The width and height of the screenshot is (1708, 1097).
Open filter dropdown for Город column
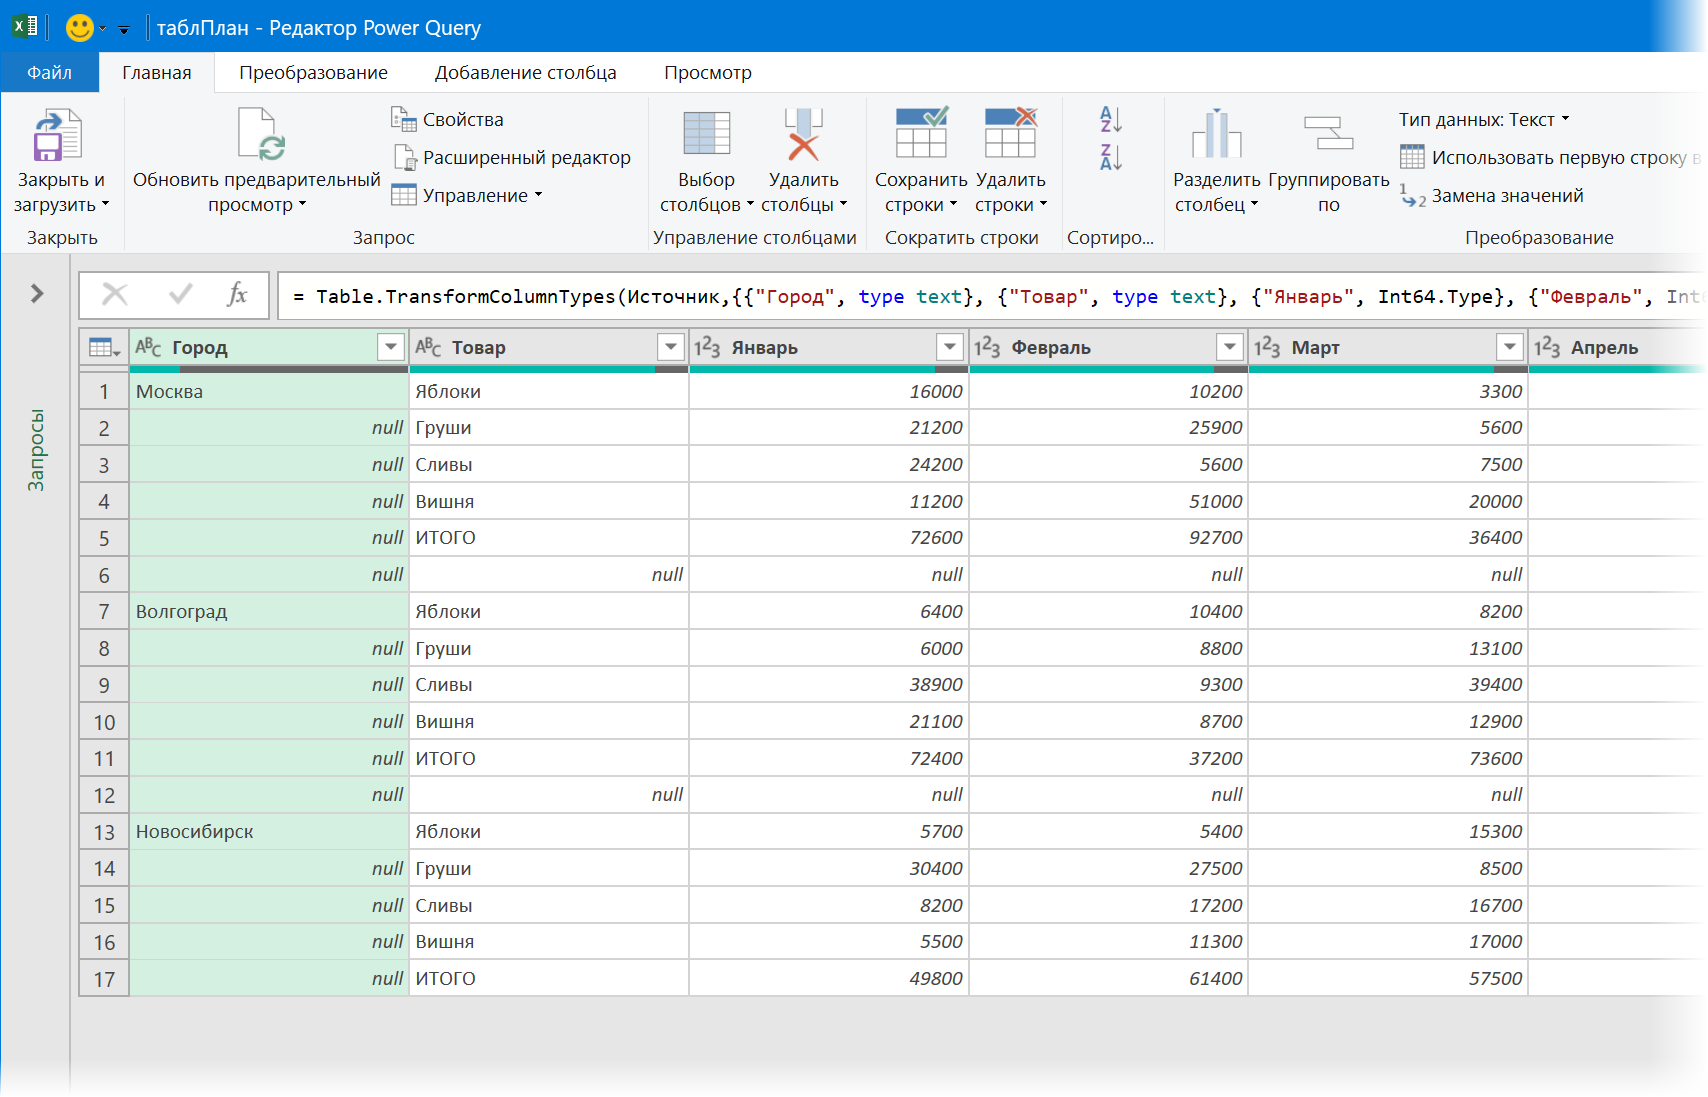[x=391, y=347]
